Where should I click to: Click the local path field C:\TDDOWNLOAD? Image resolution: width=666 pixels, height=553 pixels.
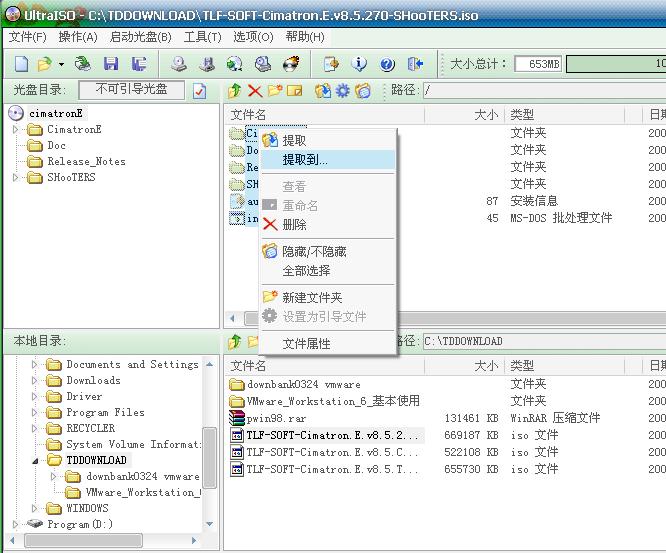pos(545,341)
